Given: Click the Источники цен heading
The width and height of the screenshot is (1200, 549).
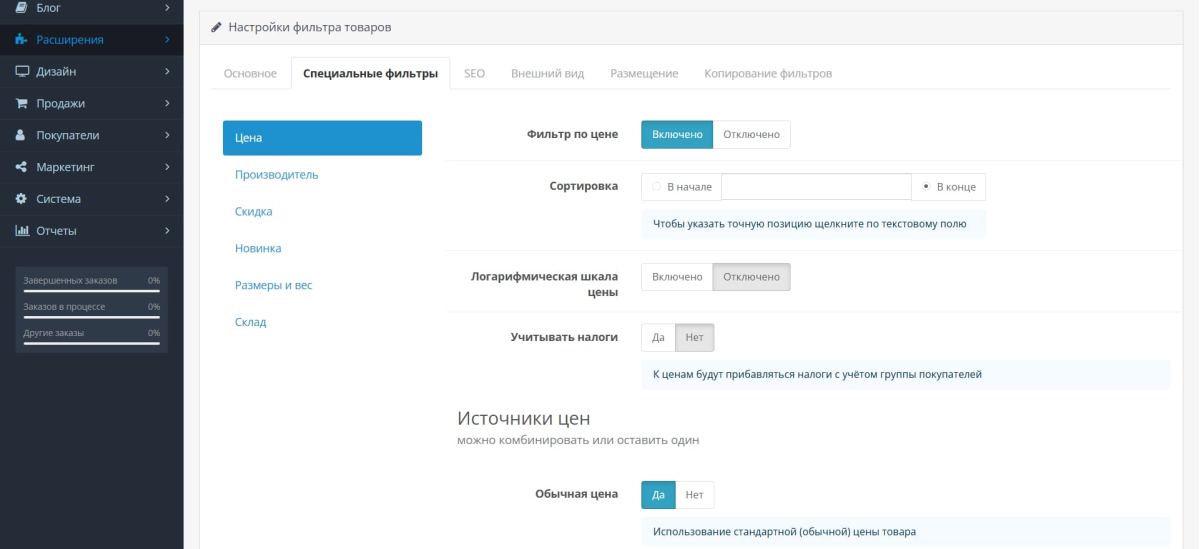Looking at the screenshot, I should coord(523,418).
